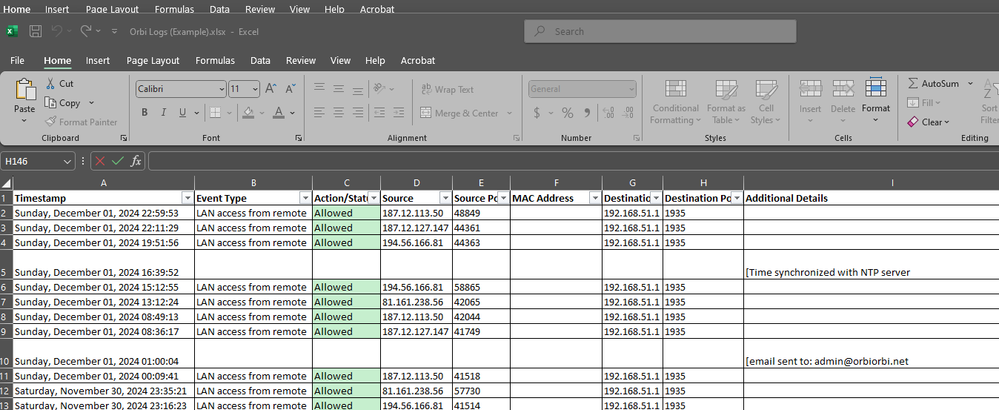Switch to Insert ribbon tab
This screenshot has width=999, height=410.
click(97, 60)
